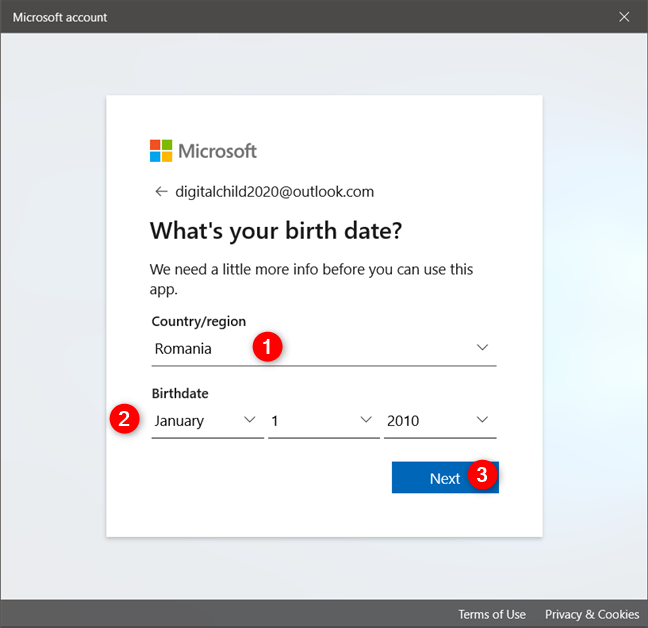Click the "What's your birth date?" heading
The width and height of the screenshot is (648, 628).
click(275, 231)
